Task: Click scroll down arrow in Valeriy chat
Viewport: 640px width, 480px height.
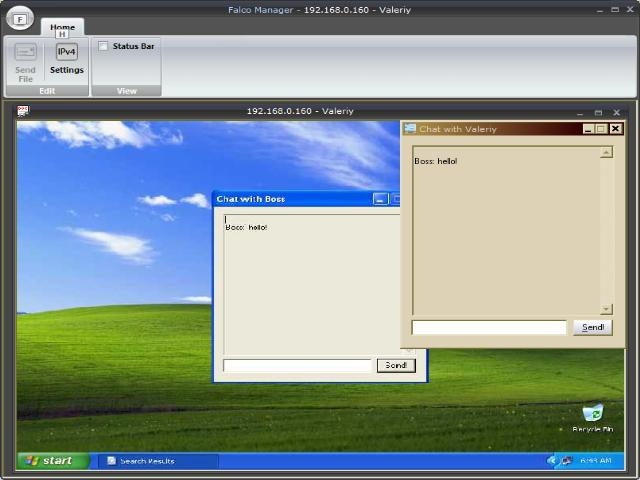Action: (x=606, y=309)
